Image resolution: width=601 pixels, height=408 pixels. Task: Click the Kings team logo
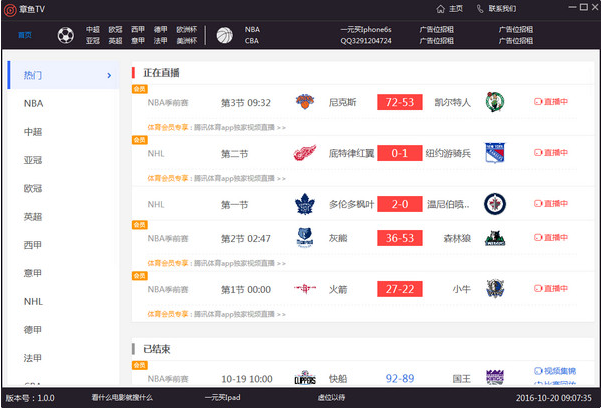point(495,377)
